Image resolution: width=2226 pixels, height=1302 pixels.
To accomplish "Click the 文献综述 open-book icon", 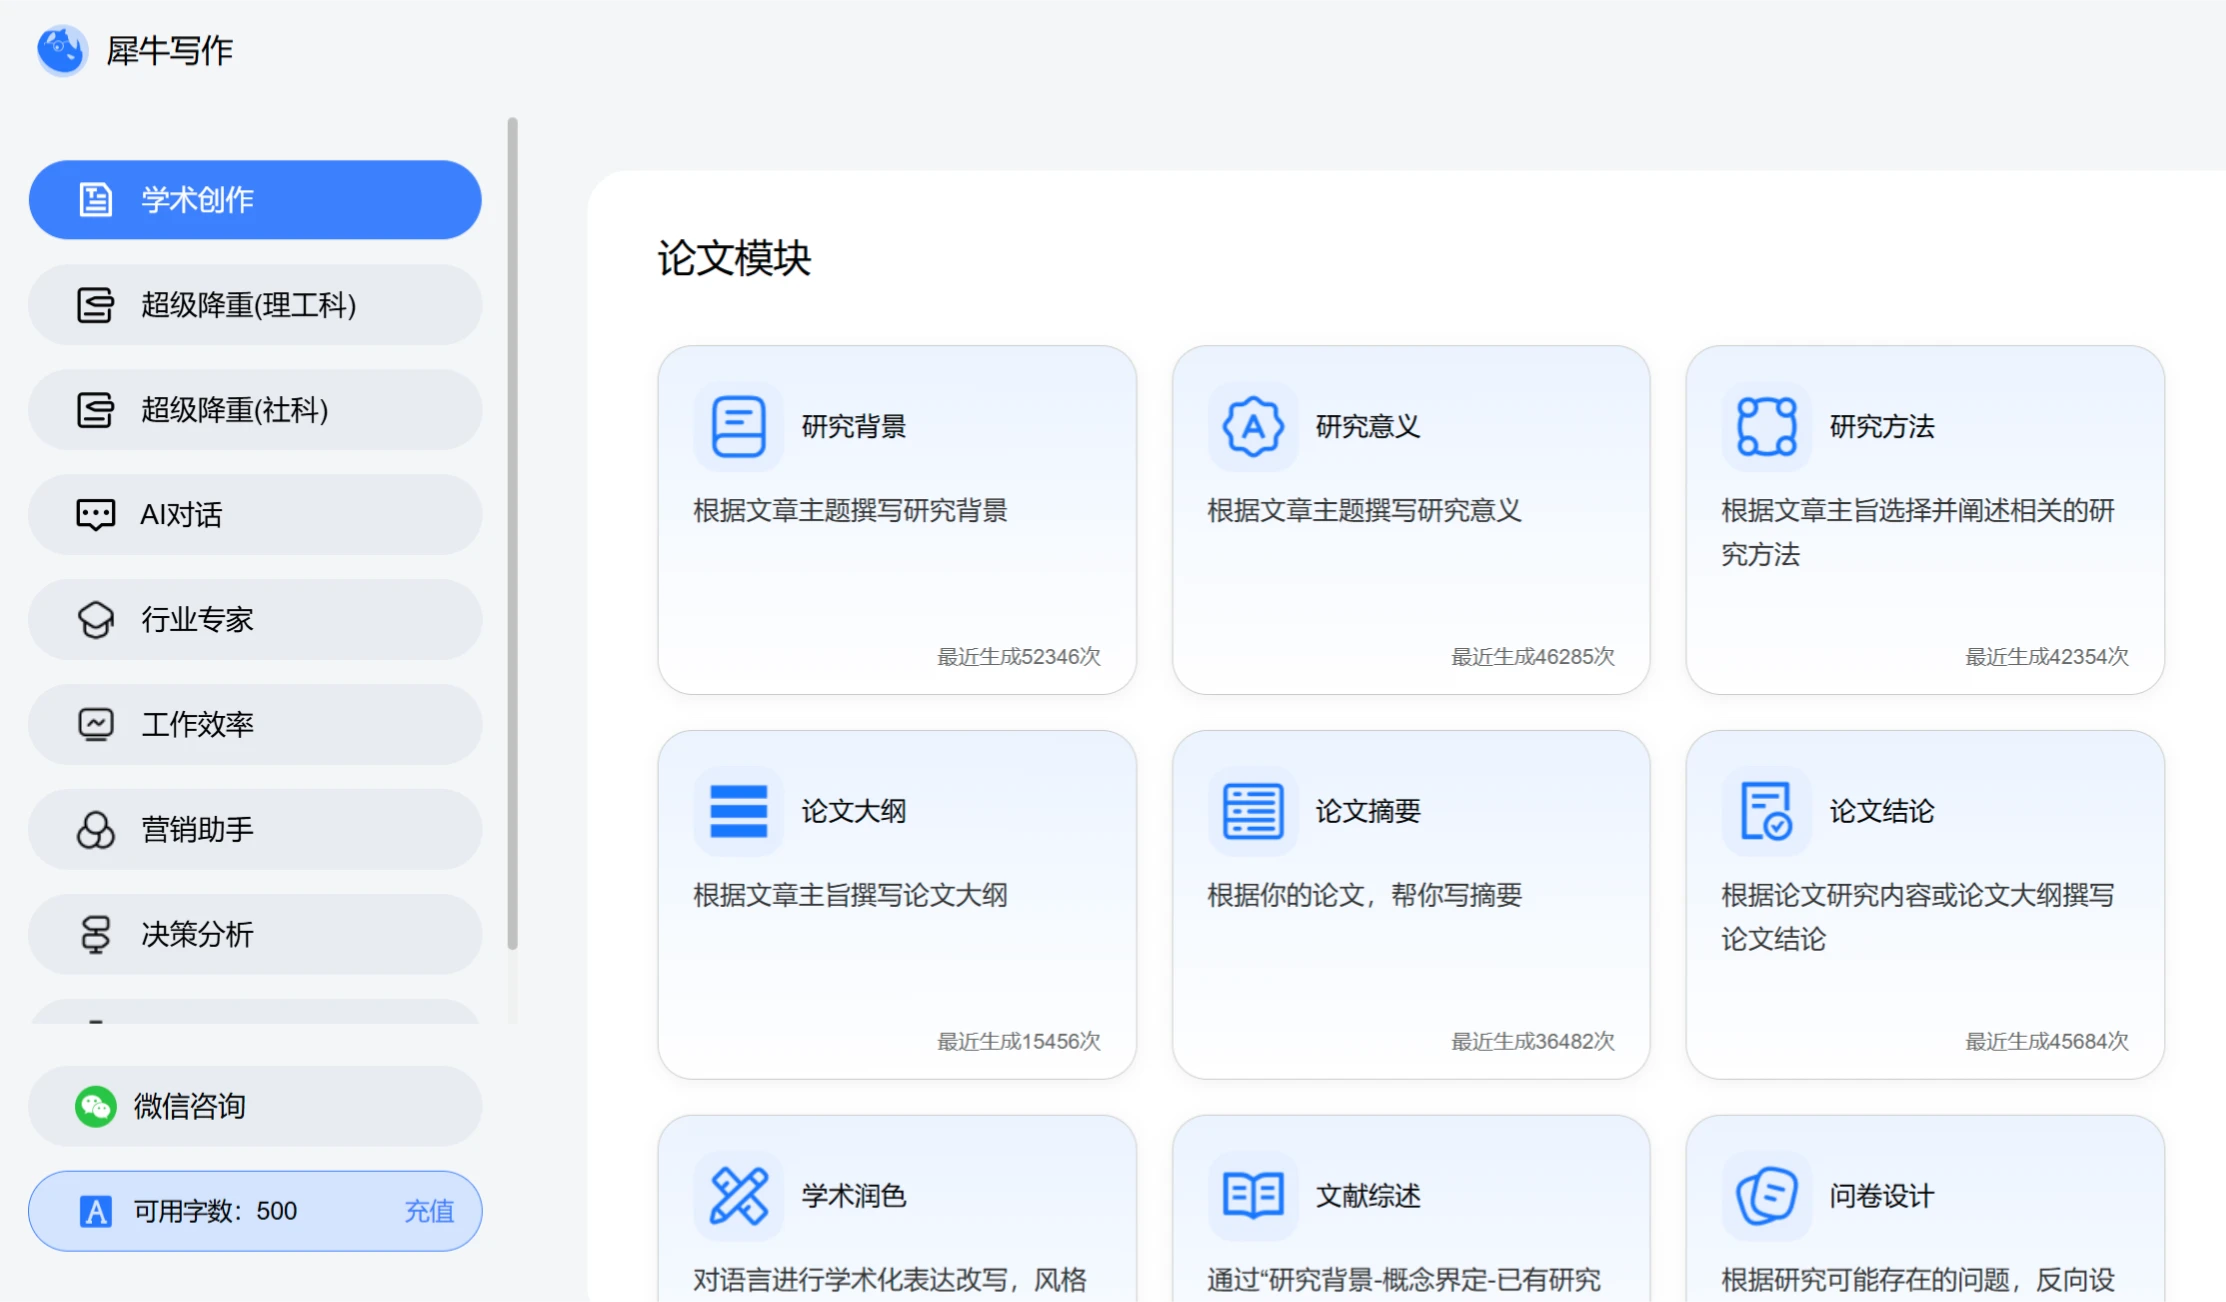I will tap(1252, 1196).
